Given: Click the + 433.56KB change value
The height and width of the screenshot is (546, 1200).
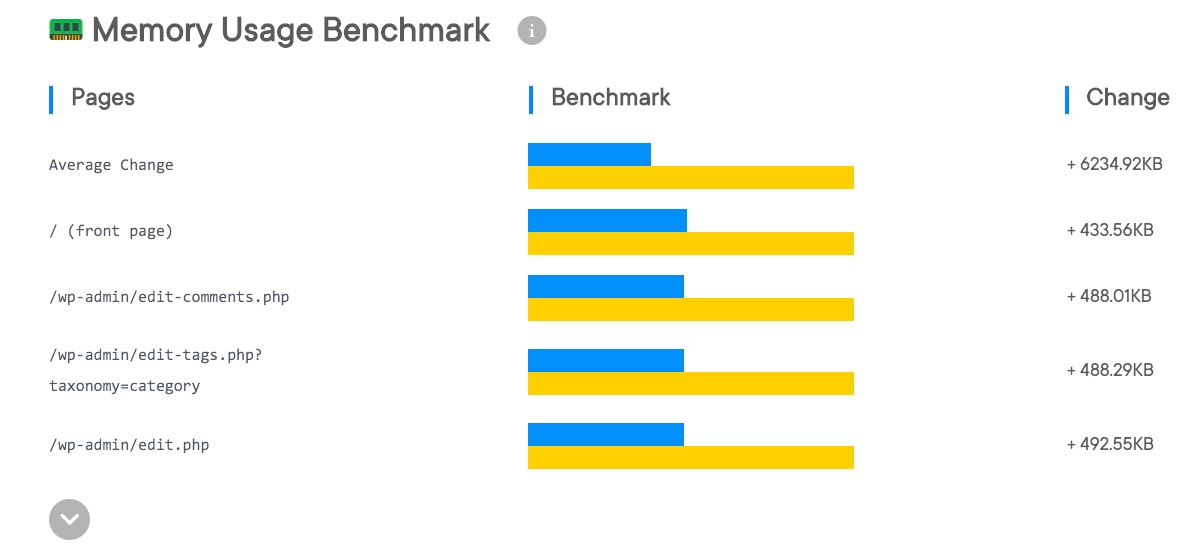Looking at the screenshot, I should (1110, 230).
